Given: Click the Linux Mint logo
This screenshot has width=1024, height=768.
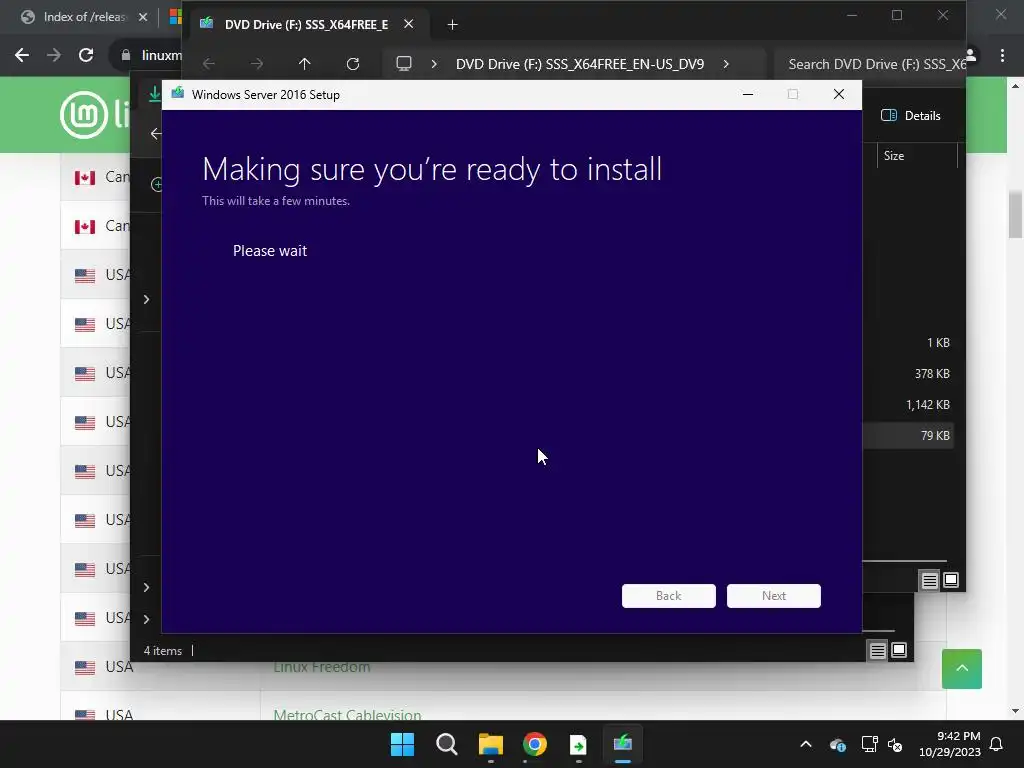Looking at the screenshot, I should coord(95,115).
